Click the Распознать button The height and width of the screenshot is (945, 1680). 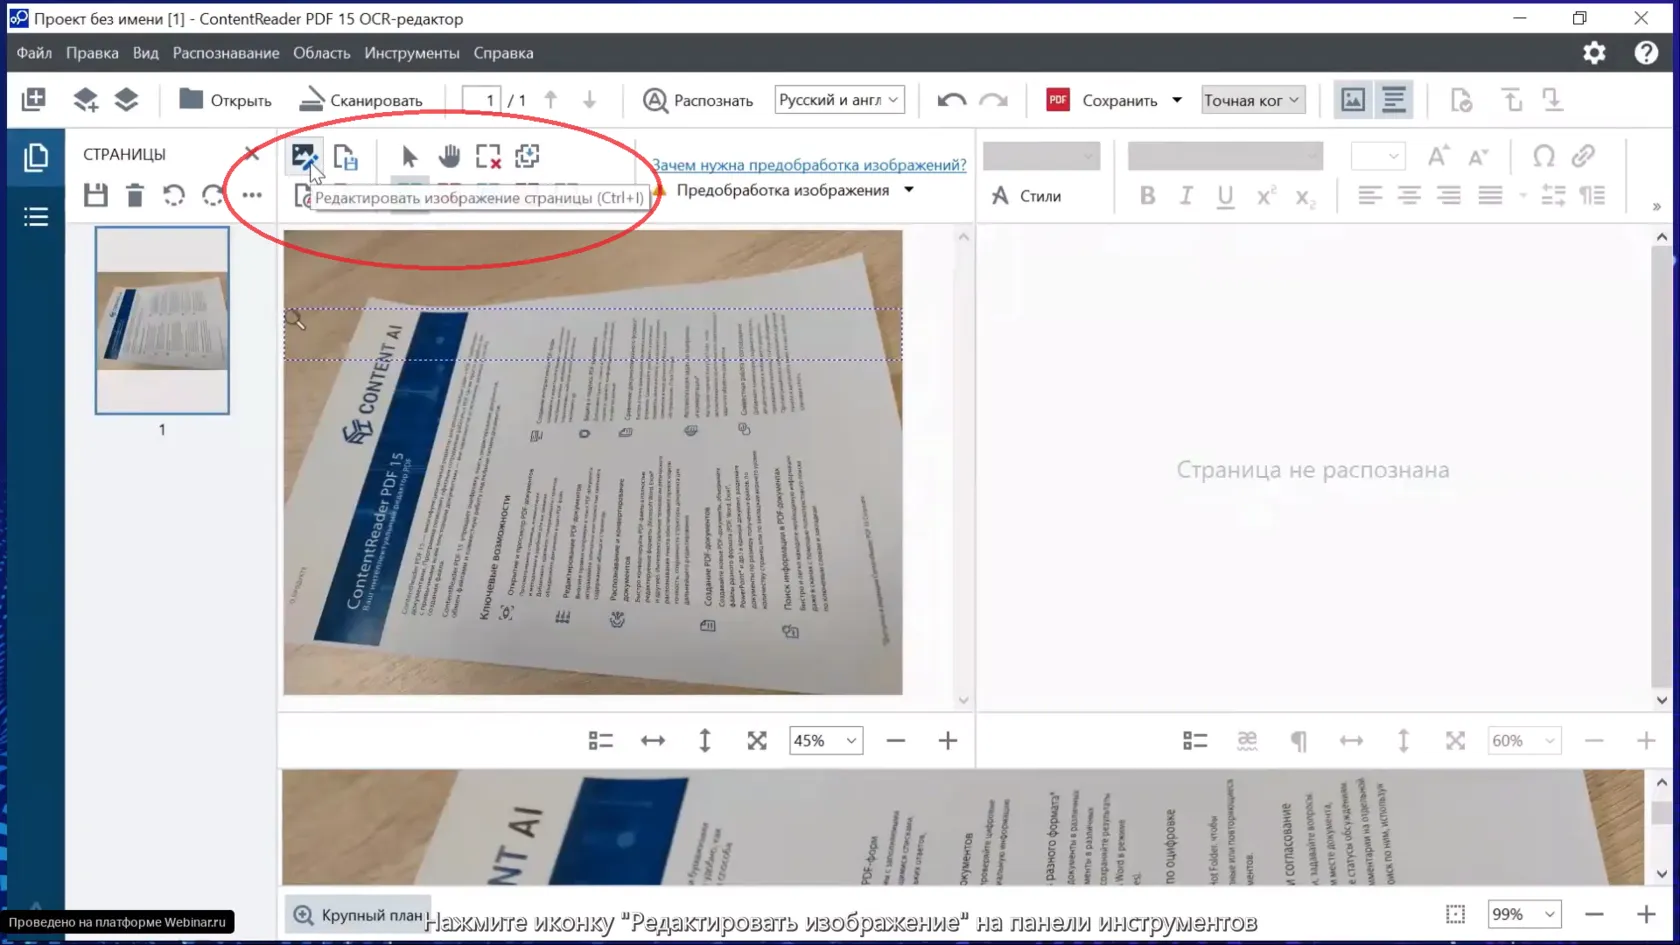(698, 100)
